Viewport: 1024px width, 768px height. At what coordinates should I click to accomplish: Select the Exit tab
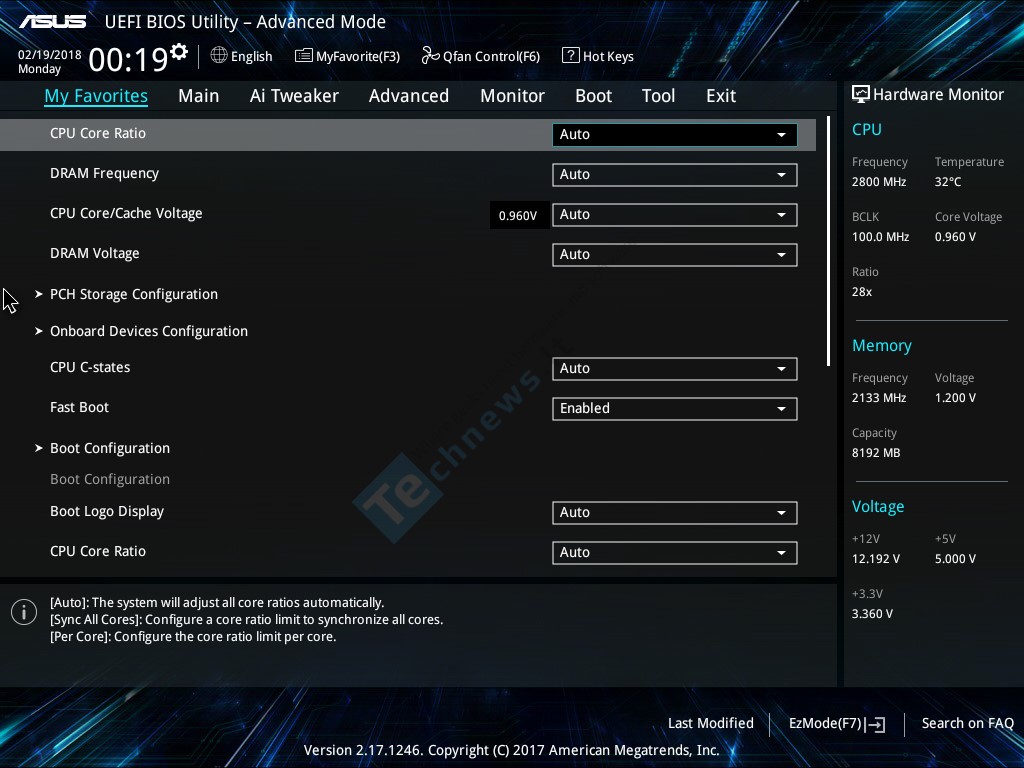721,96
